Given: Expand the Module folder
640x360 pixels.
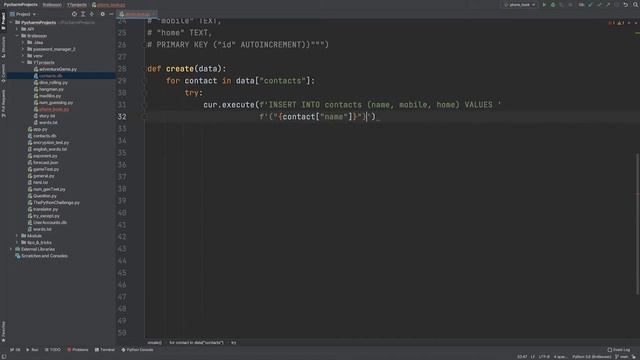Looking at the screenshot, I should click(17, 236).
